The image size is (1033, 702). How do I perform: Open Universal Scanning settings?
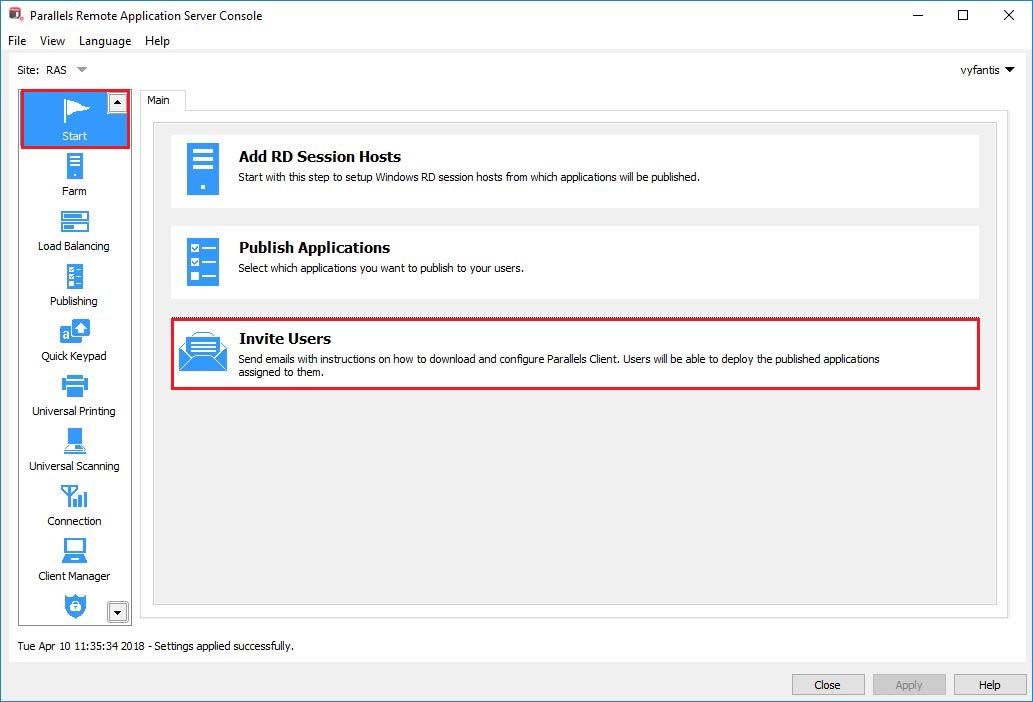tap(74, 448)
